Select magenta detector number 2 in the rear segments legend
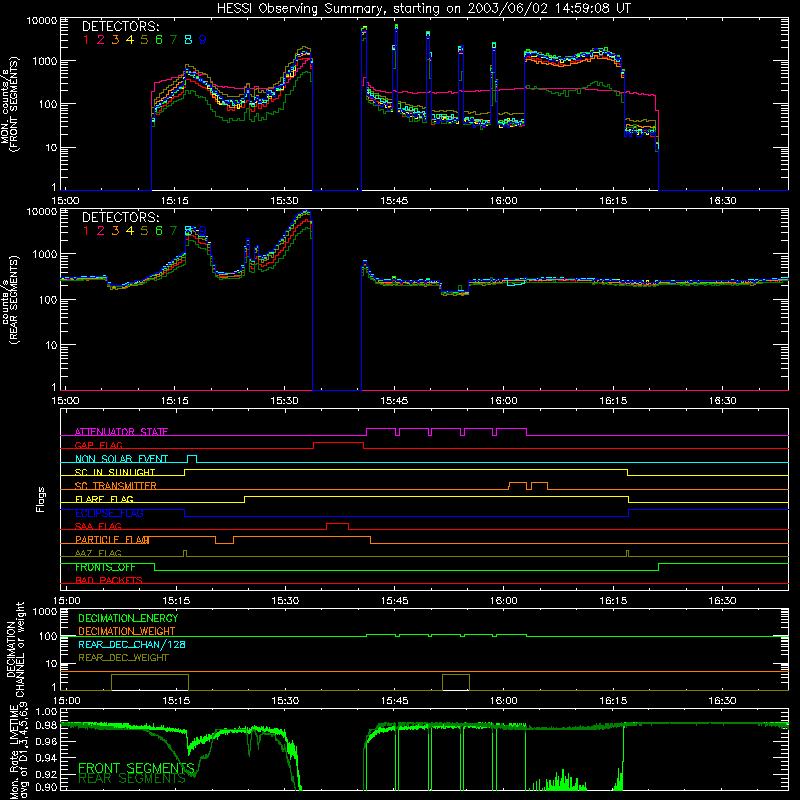 [101, 231]
